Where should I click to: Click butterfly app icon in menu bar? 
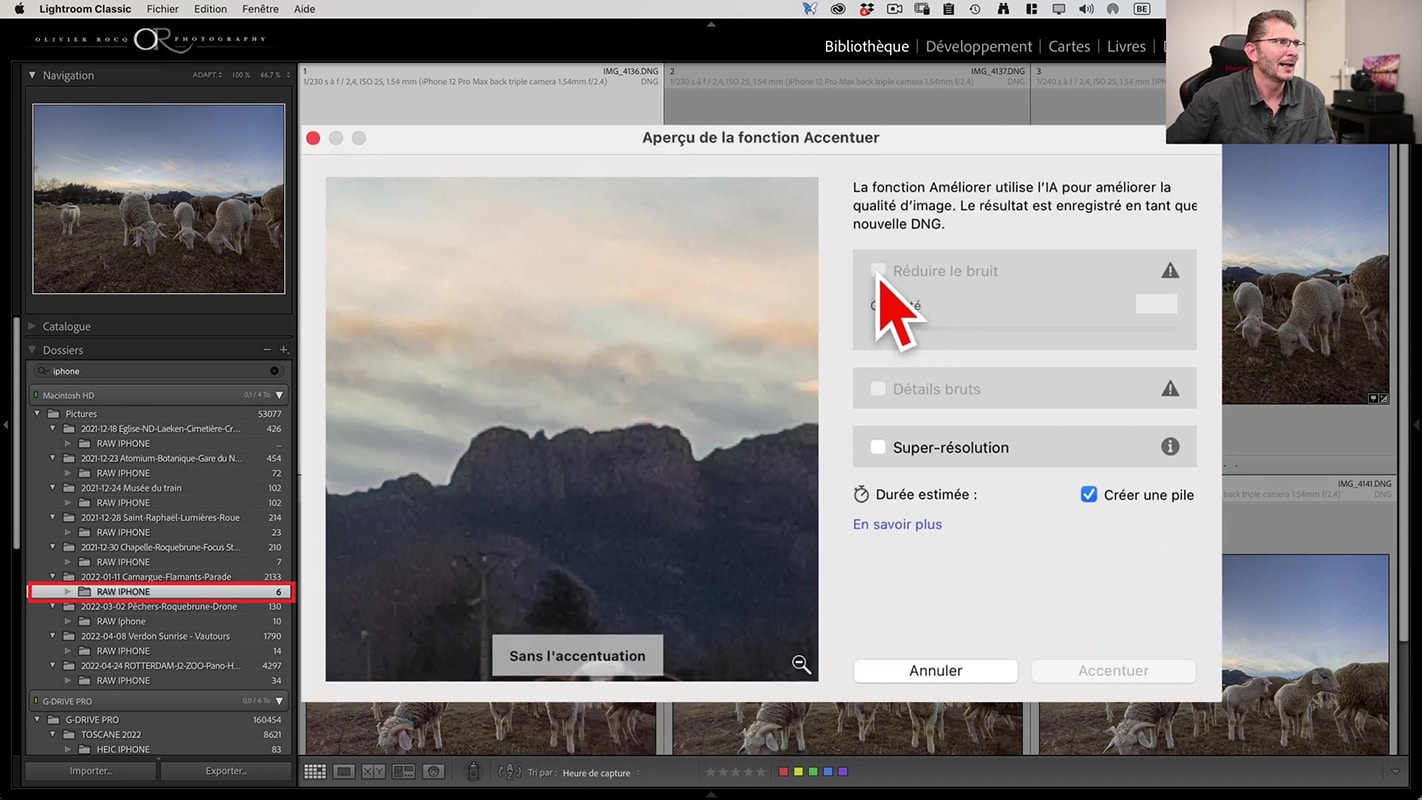coord(810,9)
